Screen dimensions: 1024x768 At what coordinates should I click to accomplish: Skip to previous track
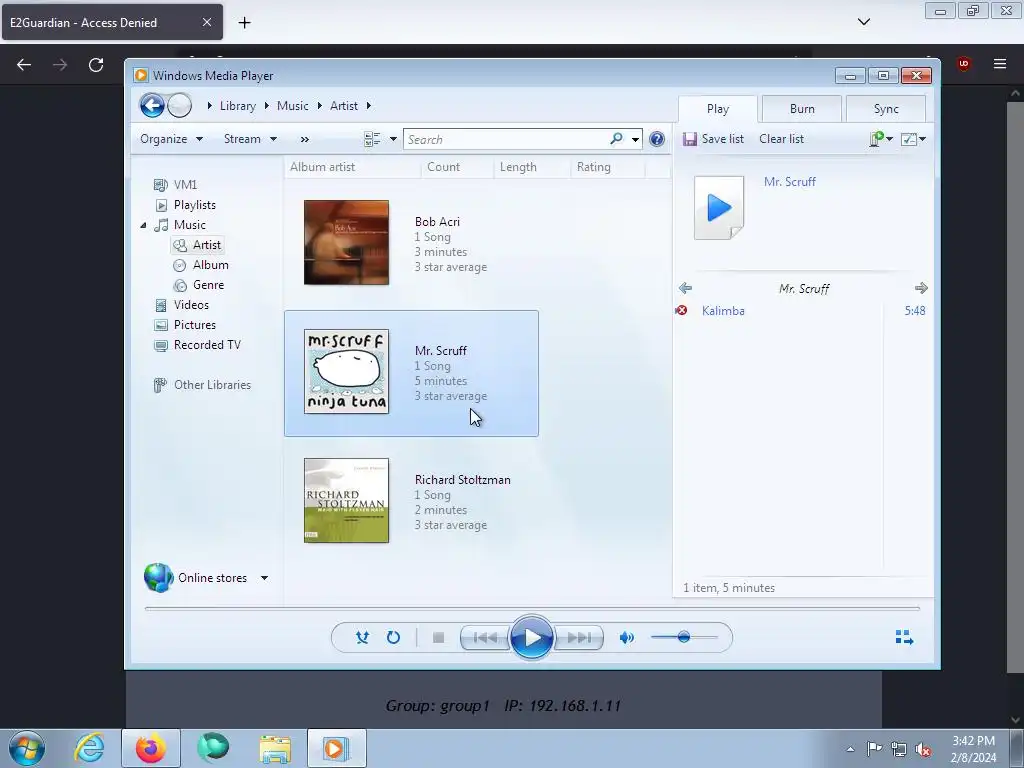click(x=485, y=637)
